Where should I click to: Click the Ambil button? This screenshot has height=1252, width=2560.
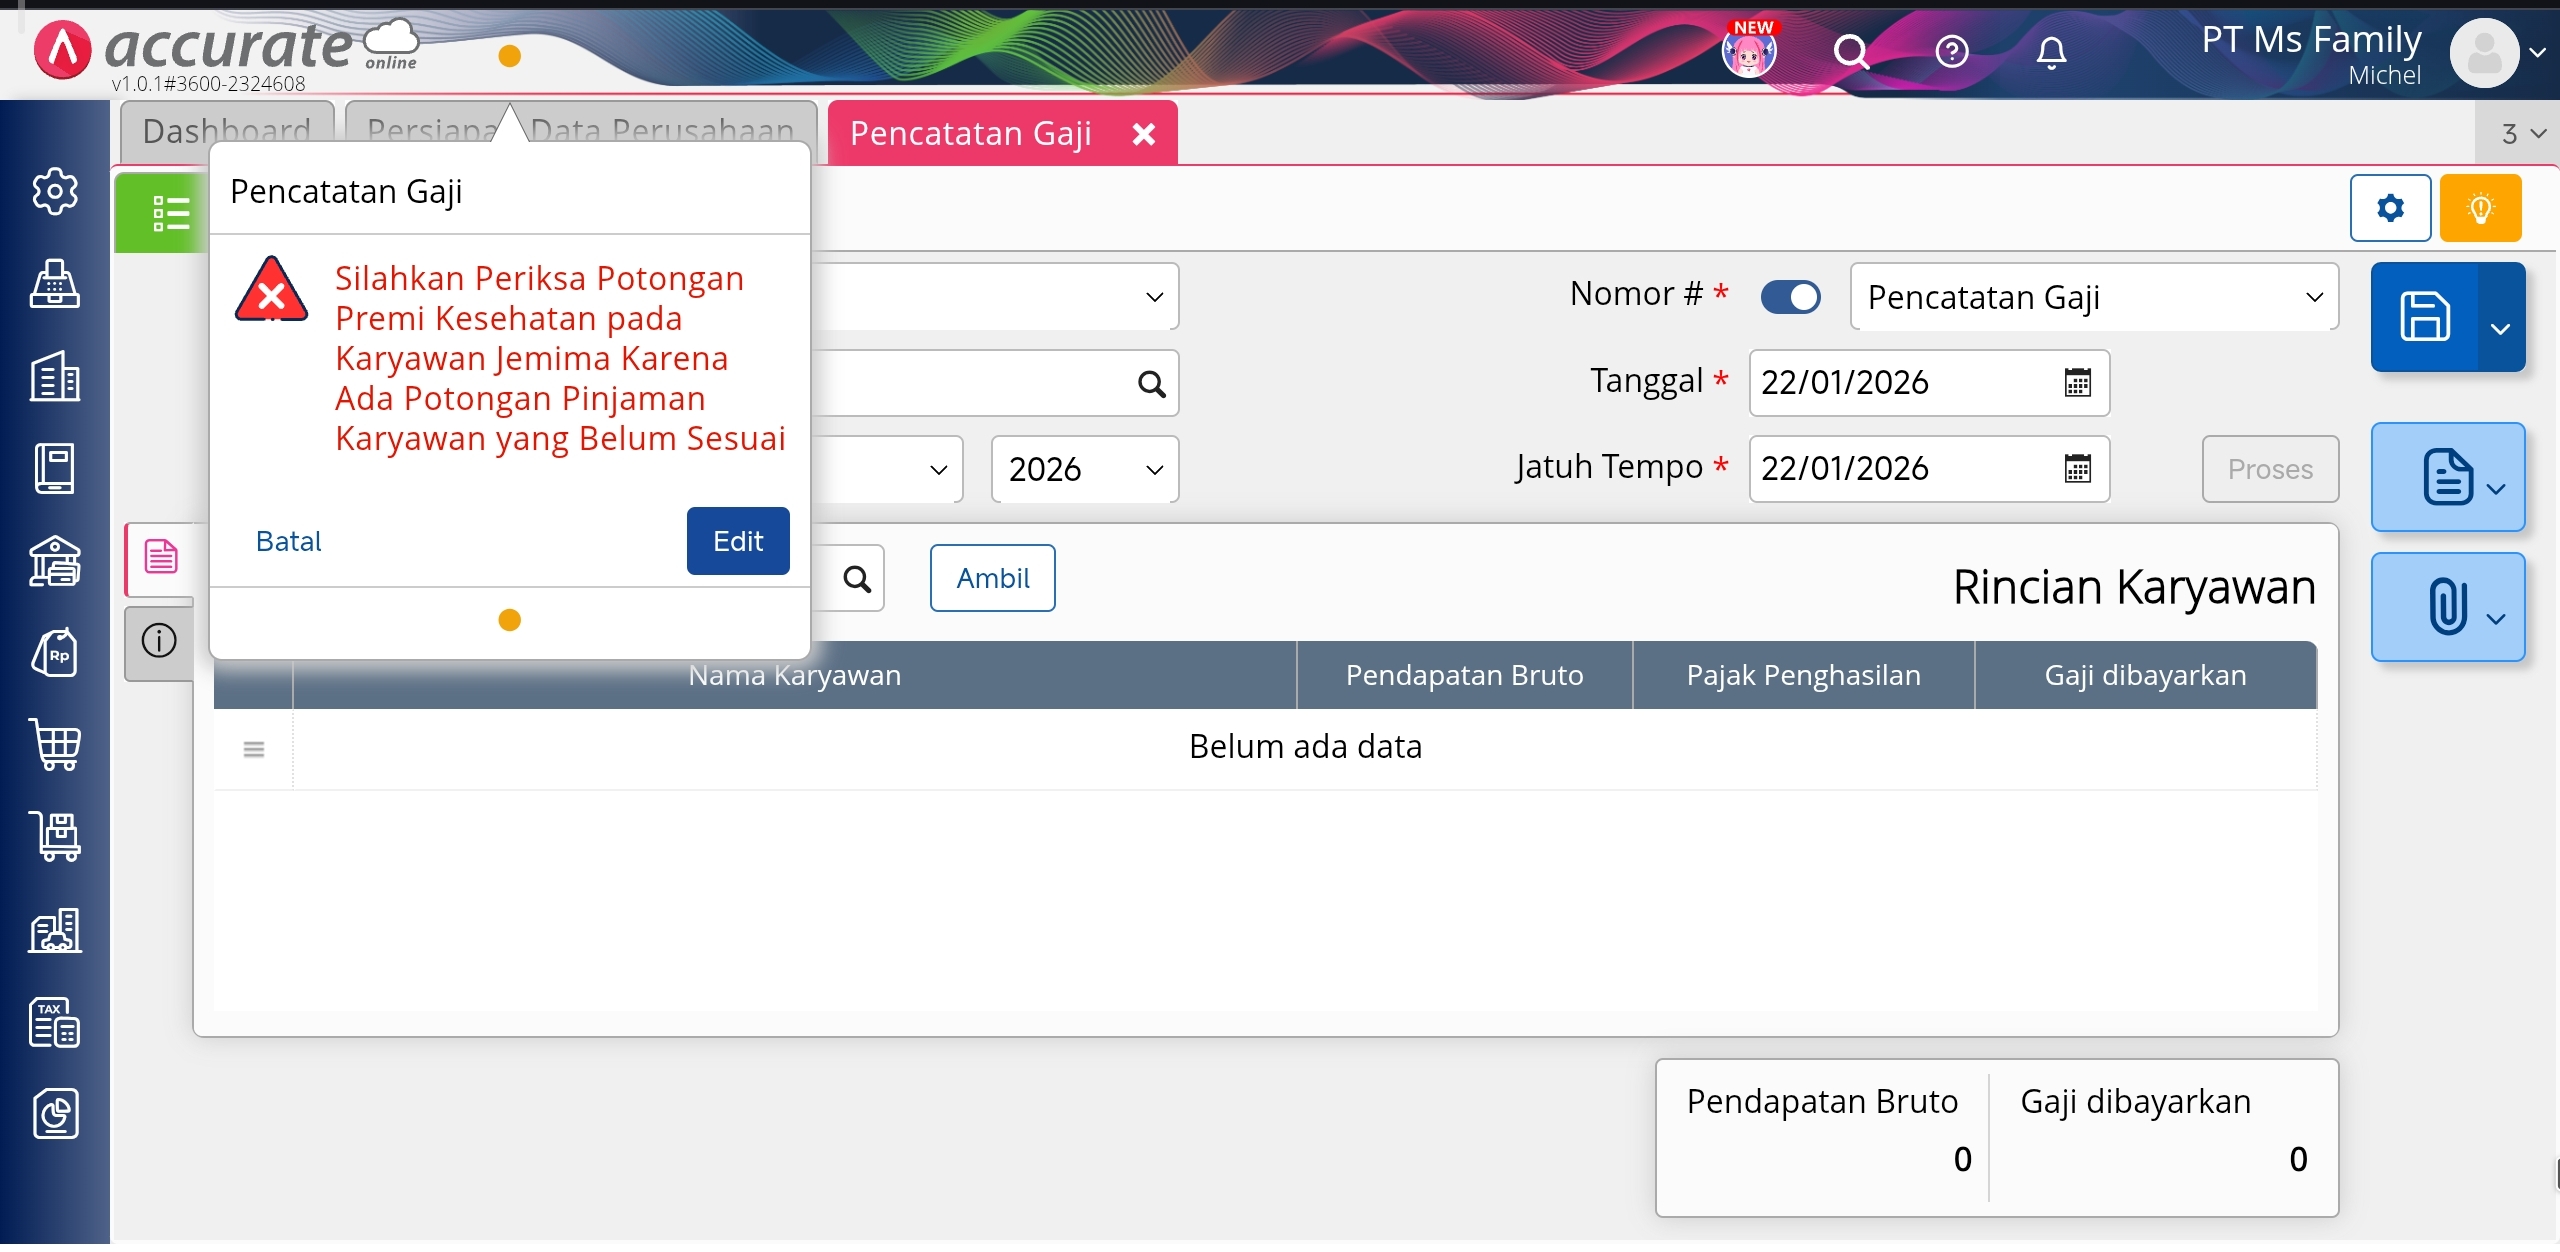[992, 578]
